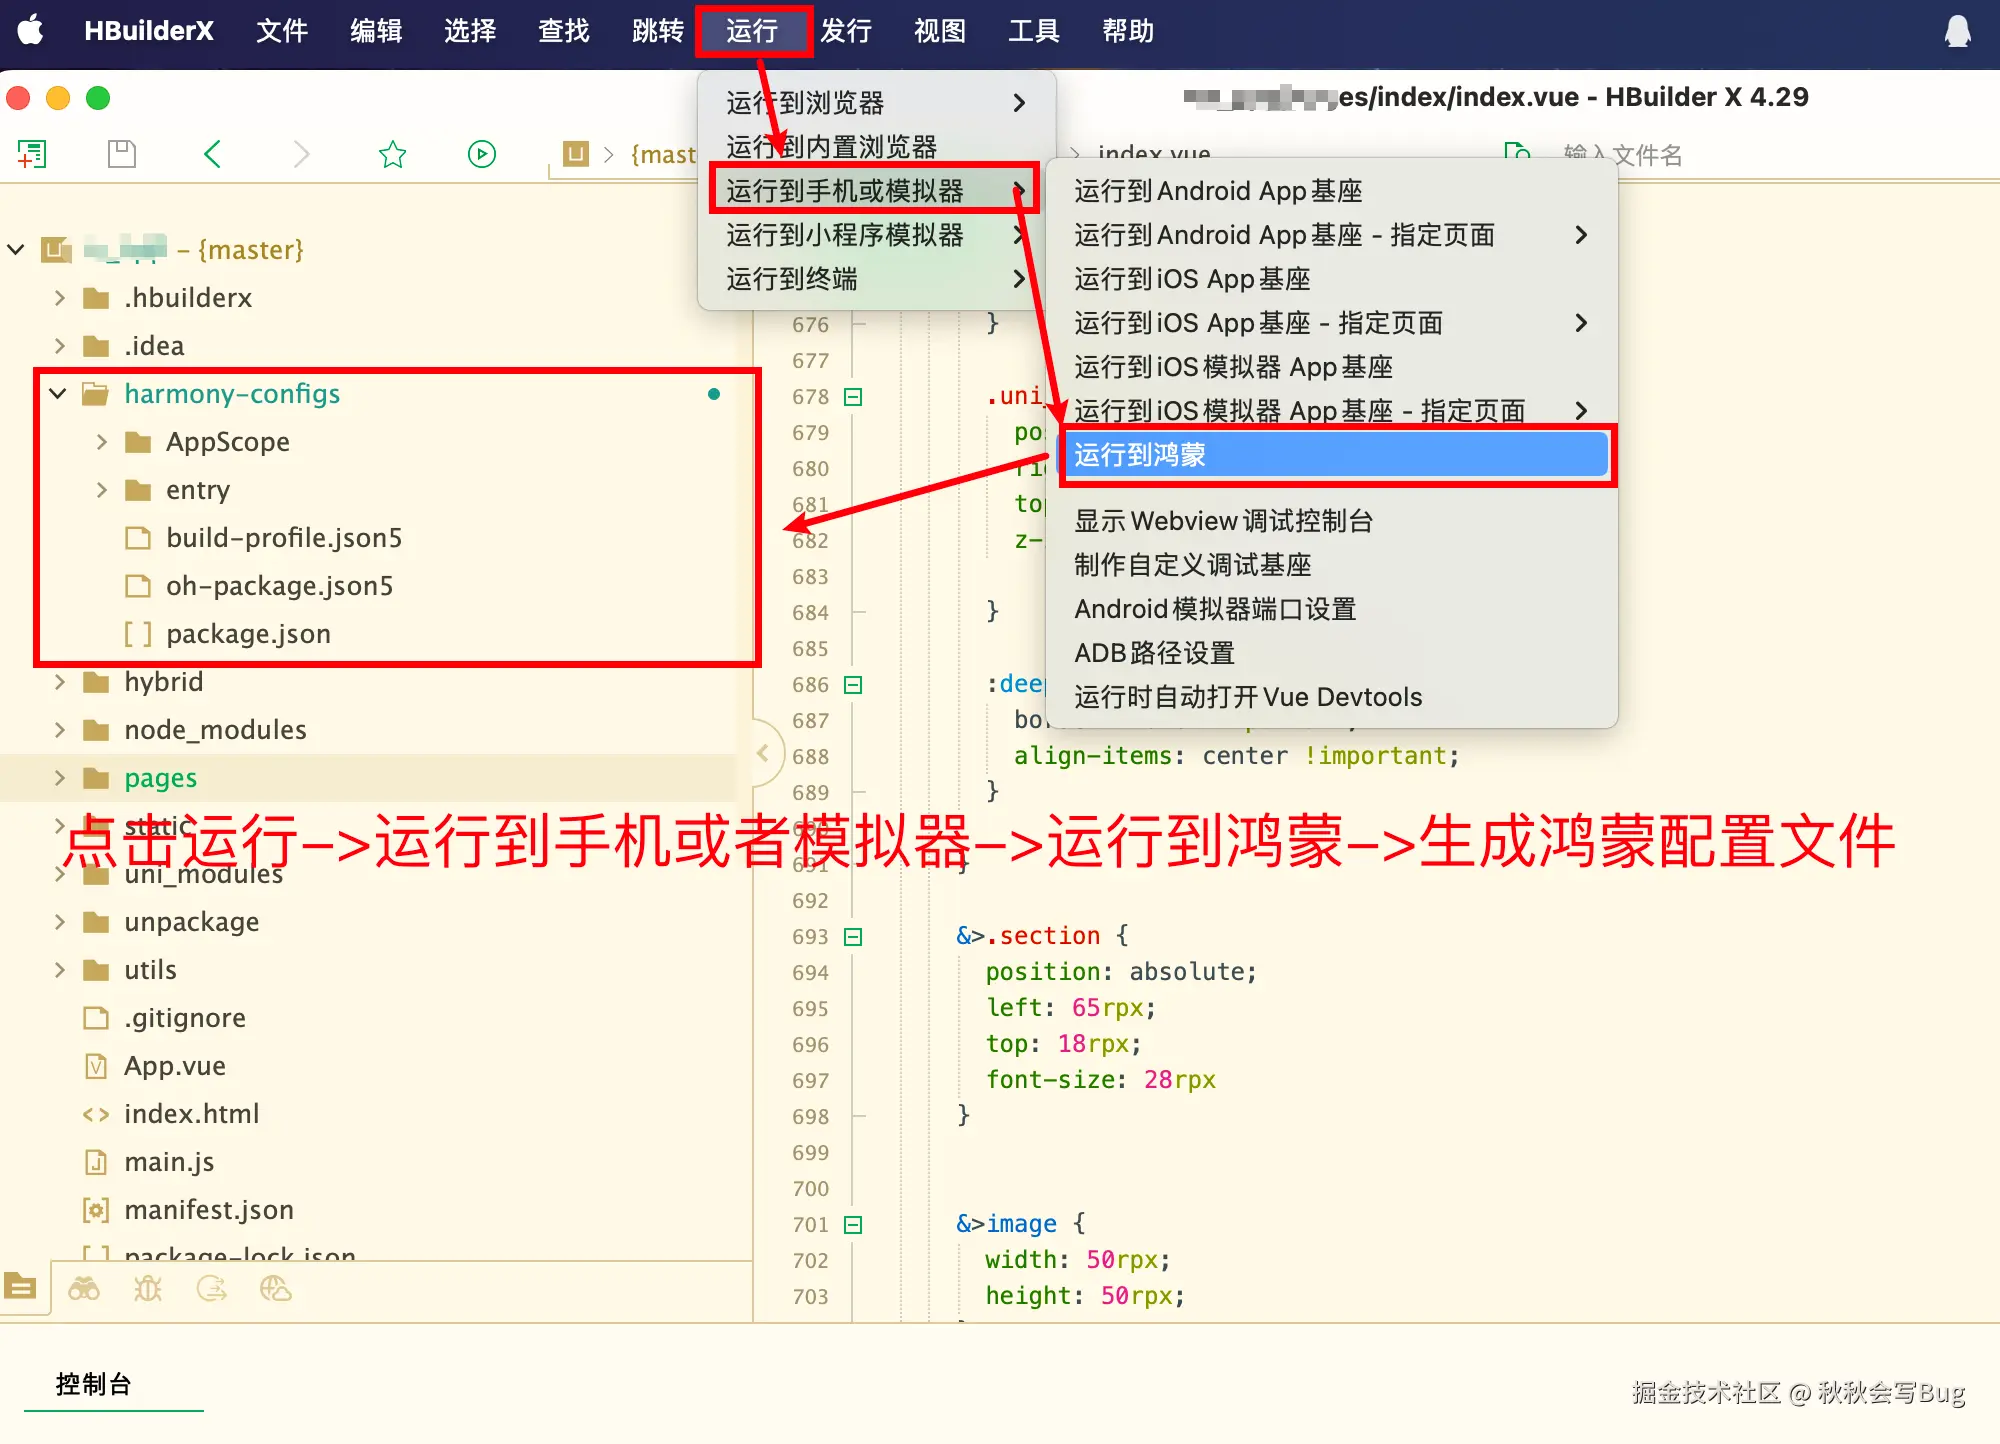Expand the node_modules folder
This screenshot has height=1444, width=2000.
click(60, 730)
